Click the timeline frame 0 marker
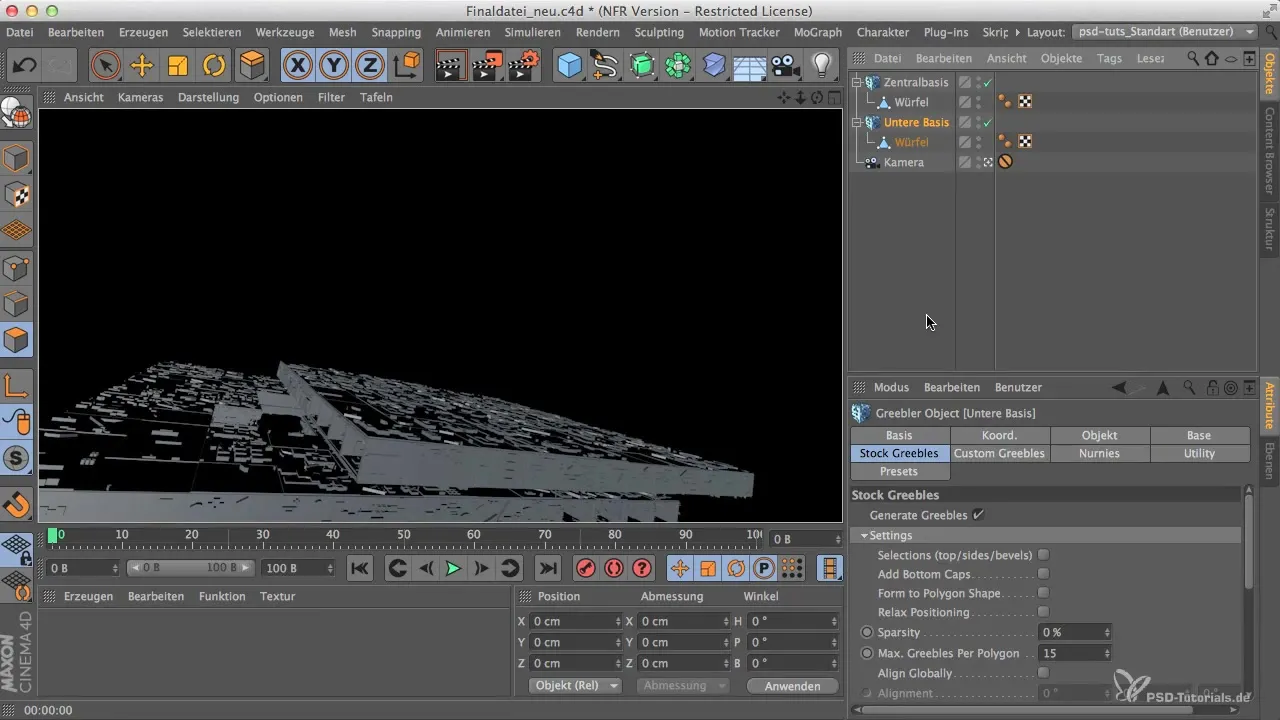This screenshot has width=1280, height=720. click(53, 536)
